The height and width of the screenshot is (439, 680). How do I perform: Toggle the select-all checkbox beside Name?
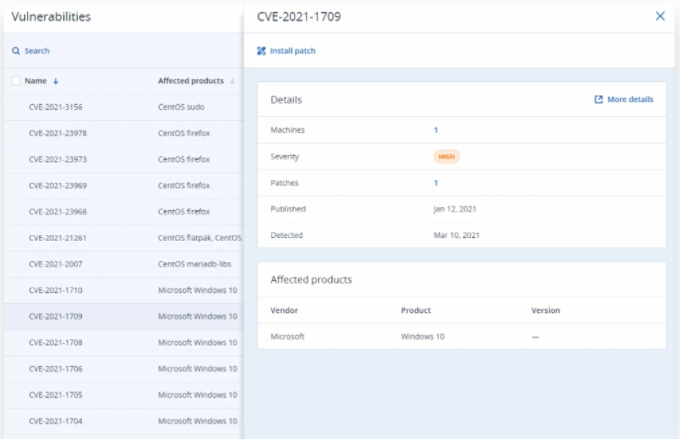click(x=16, y=81)
